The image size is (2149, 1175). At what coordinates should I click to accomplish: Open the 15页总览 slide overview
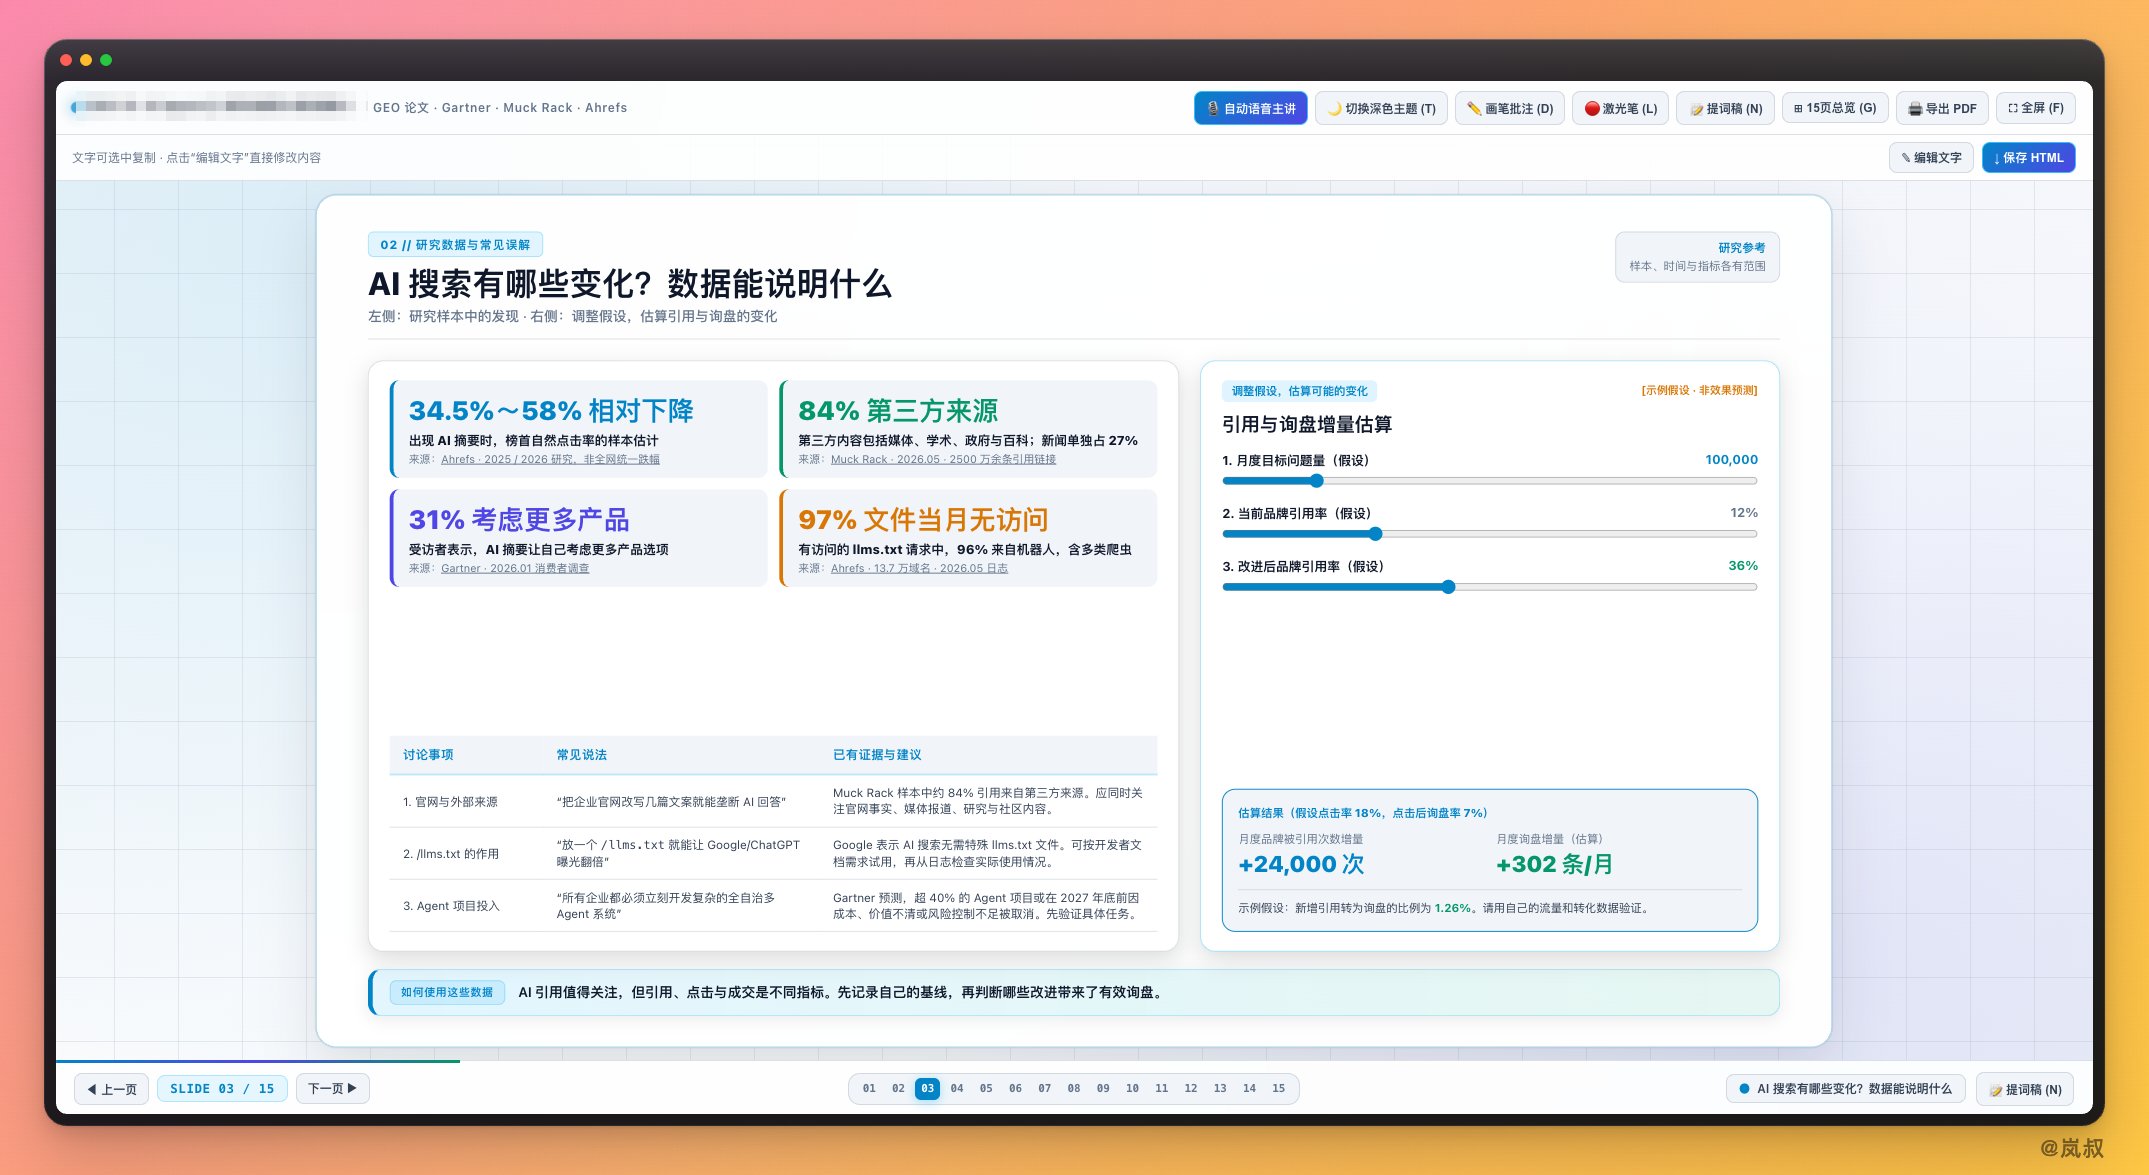point(1834,108)
